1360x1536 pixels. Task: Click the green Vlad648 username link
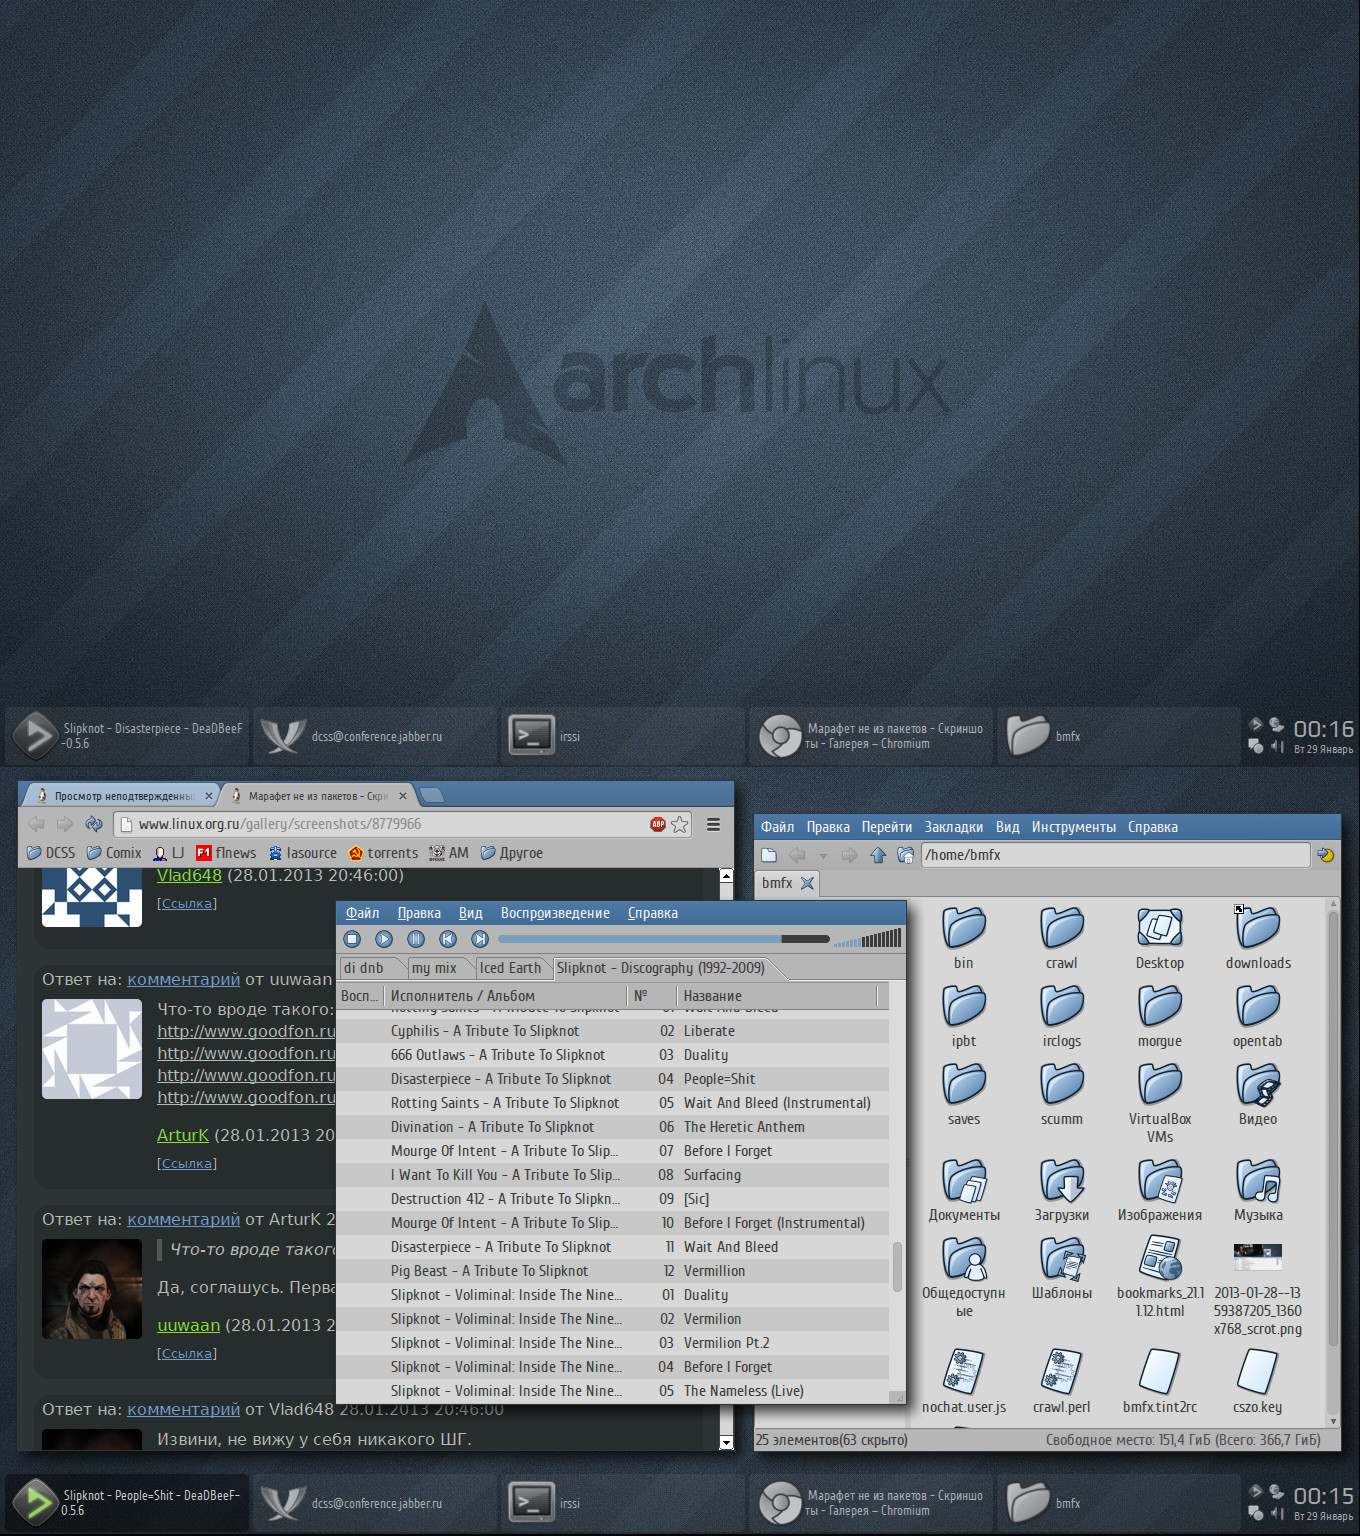tap(189, 875)
